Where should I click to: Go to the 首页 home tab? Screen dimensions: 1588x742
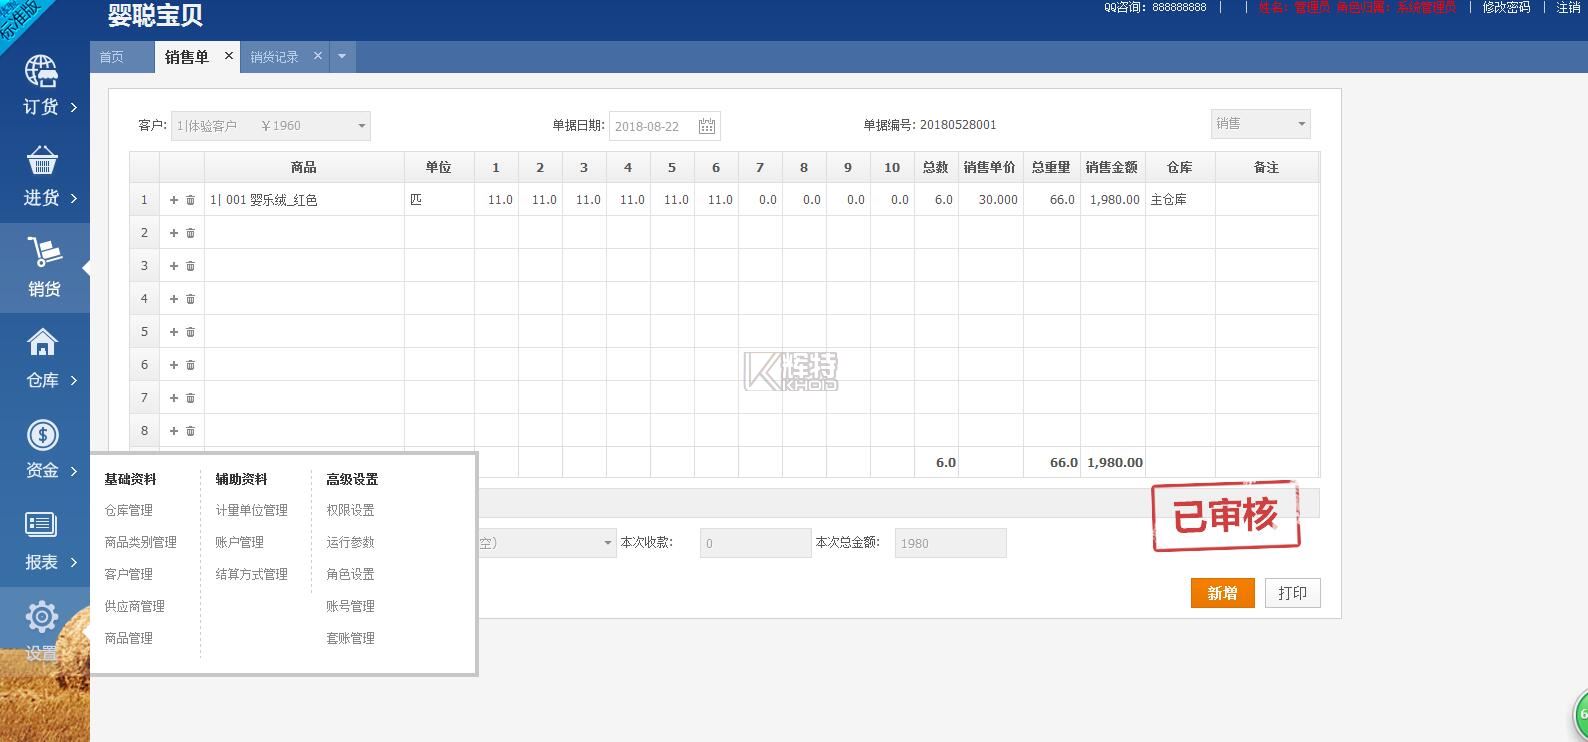112,57
